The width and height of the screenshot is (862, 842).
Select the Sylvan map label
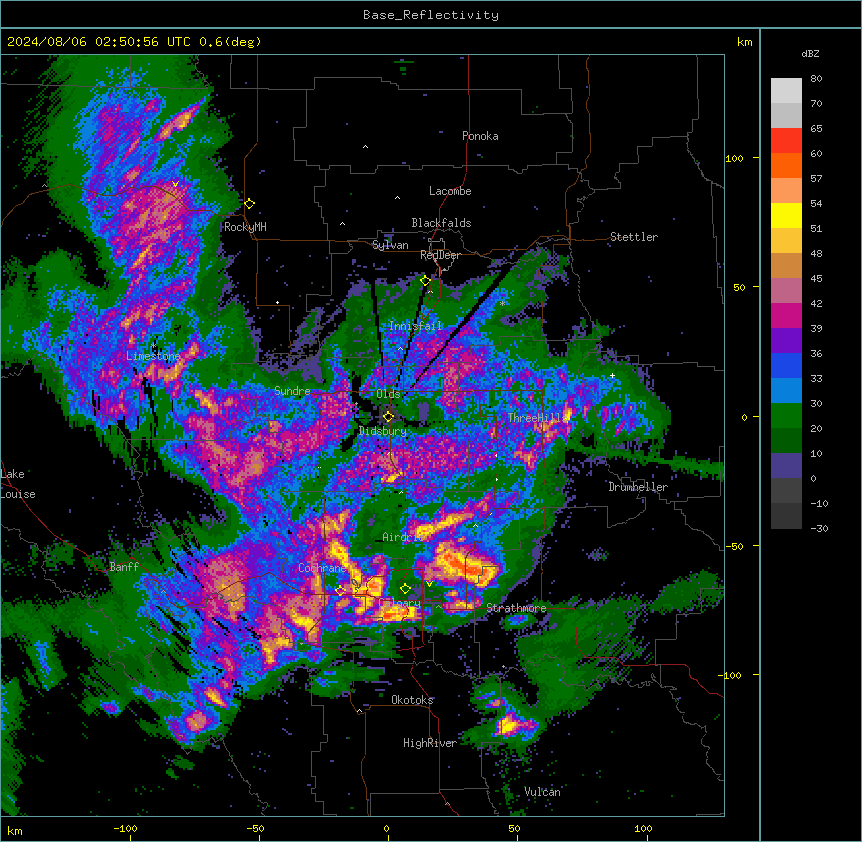pyautogui.click(x=390, y=245)
